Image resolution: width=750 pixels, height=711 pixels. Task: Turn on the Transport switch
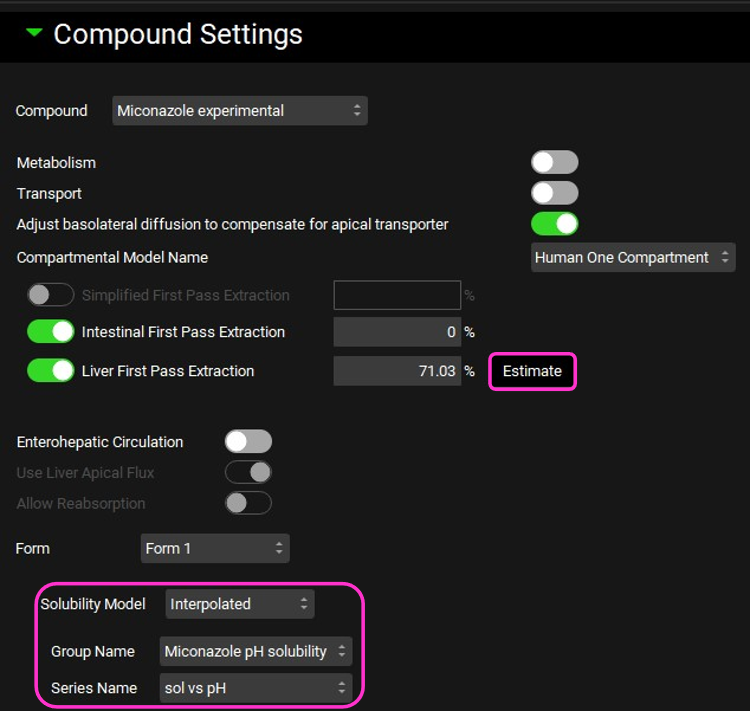point(554,193)
